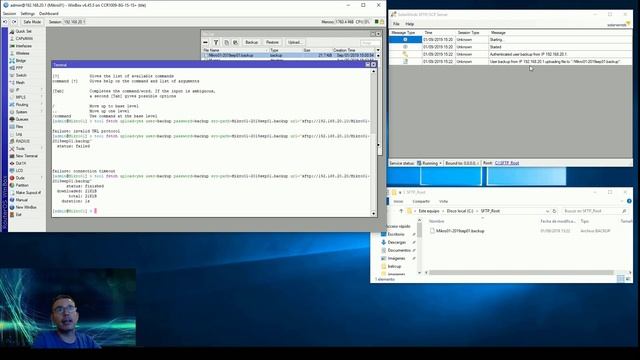
Task: Click Exit in the WinBox sidebar
Action: click(18, 215)
